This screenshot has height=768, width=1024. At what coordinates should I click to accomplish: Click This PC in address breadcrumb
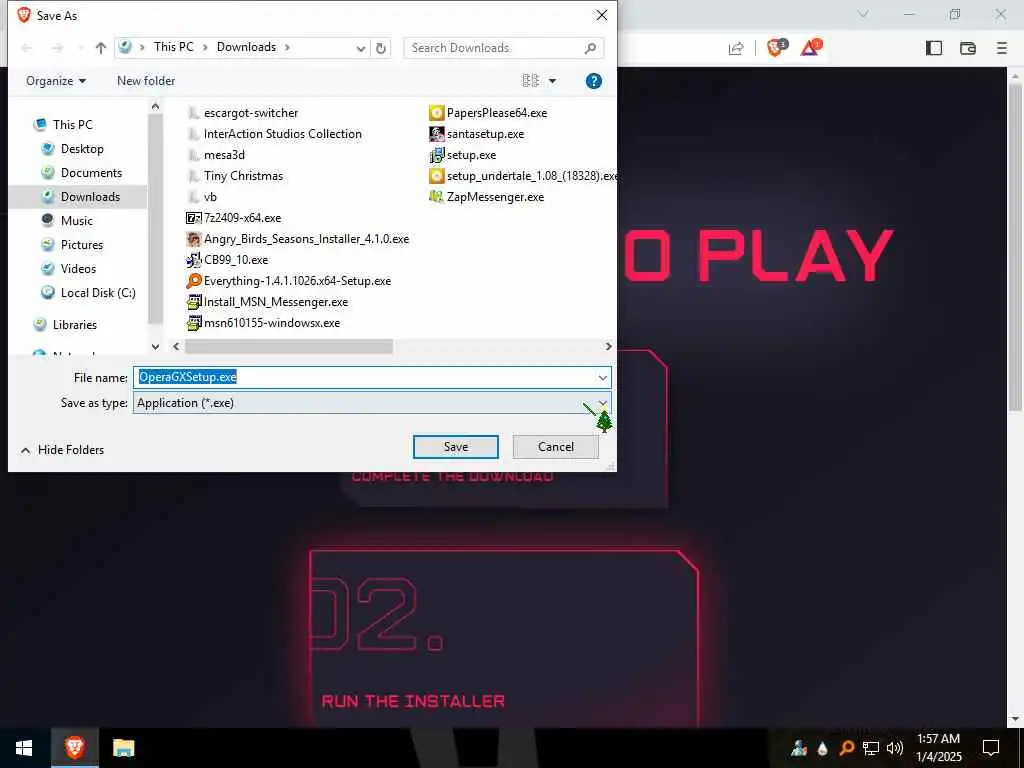point(174,47)
